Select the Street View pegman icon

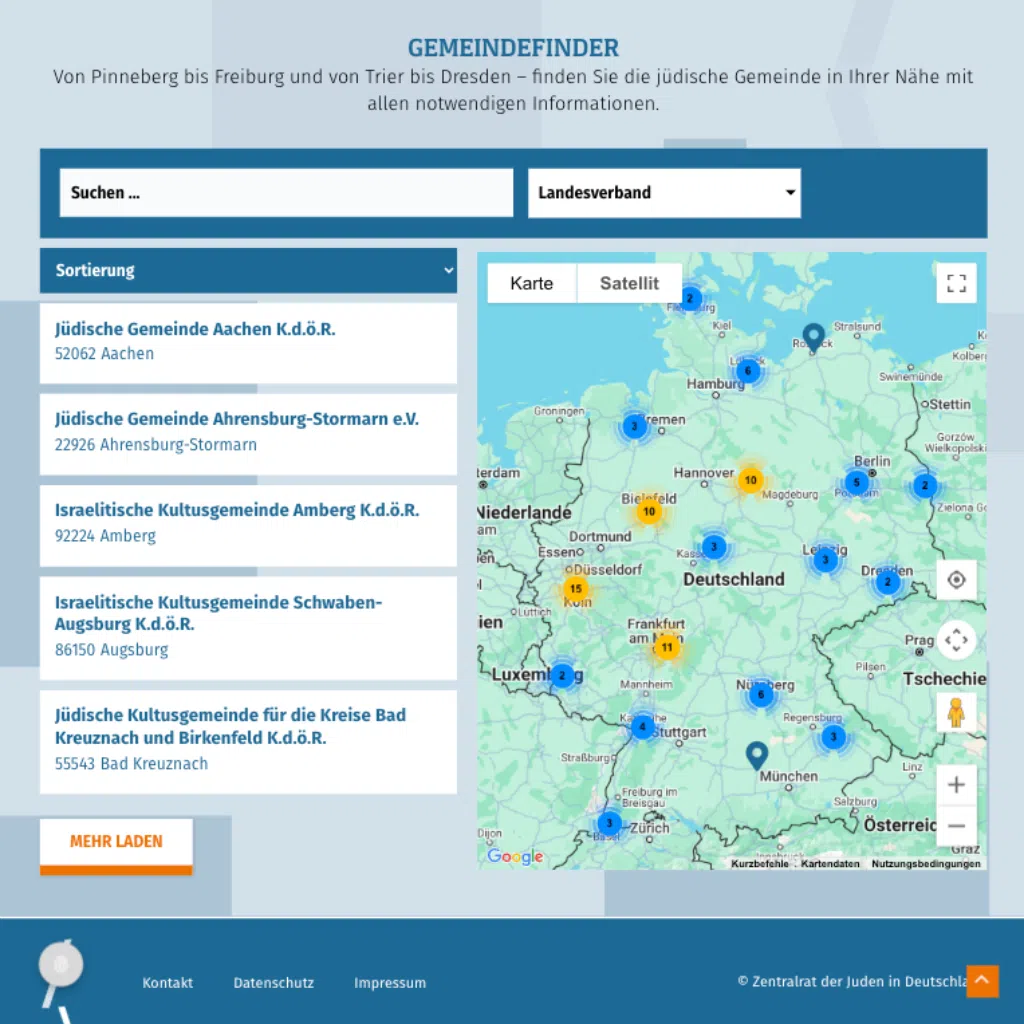(x=956, y=712)
